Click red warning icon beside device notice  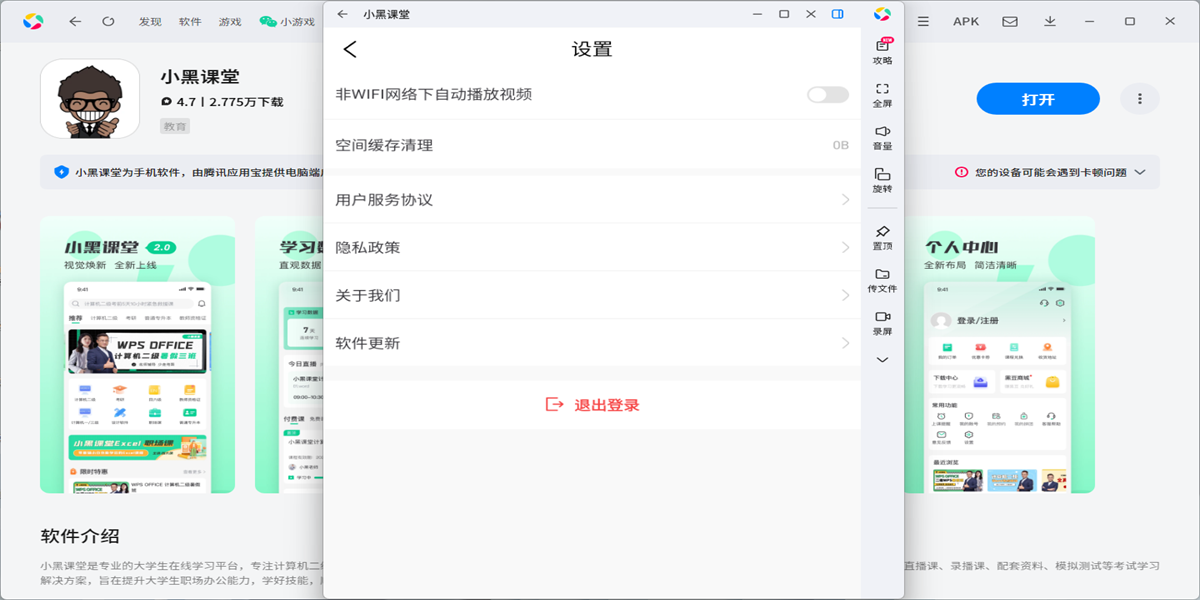pyautogui.click(x=962, y=172)
